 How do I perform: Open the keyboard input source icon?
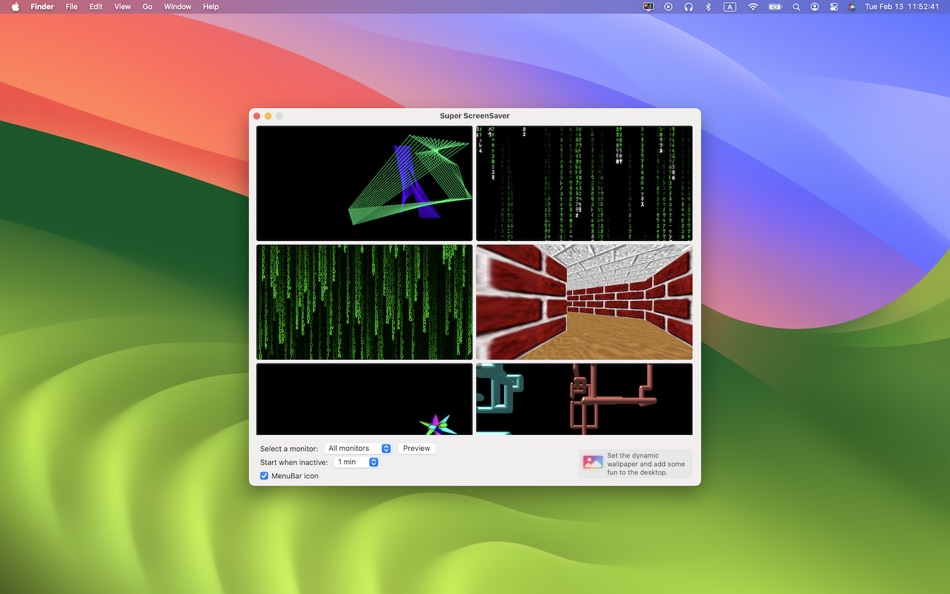730,7
